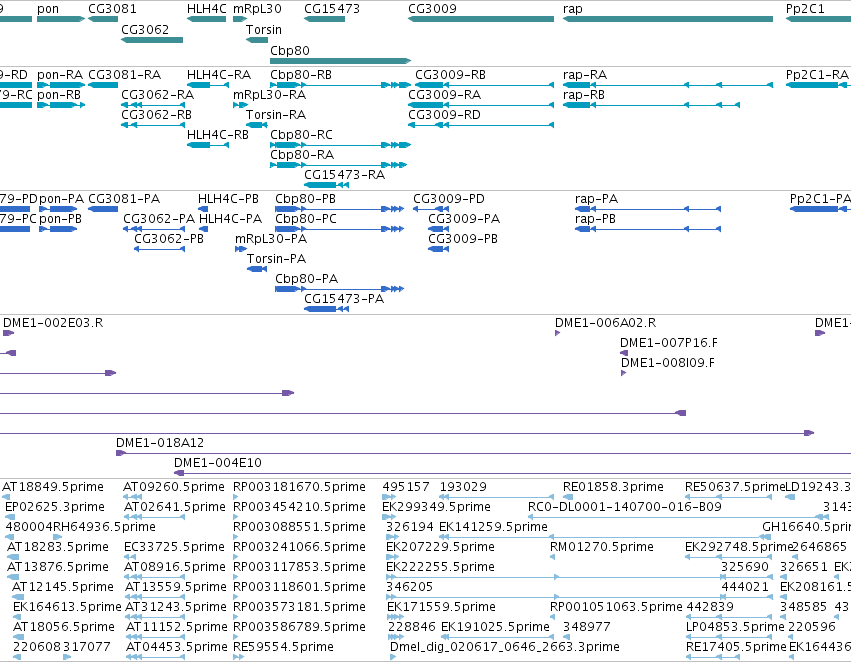Select transcript CG3009-RD

click(x=444, y=115)
